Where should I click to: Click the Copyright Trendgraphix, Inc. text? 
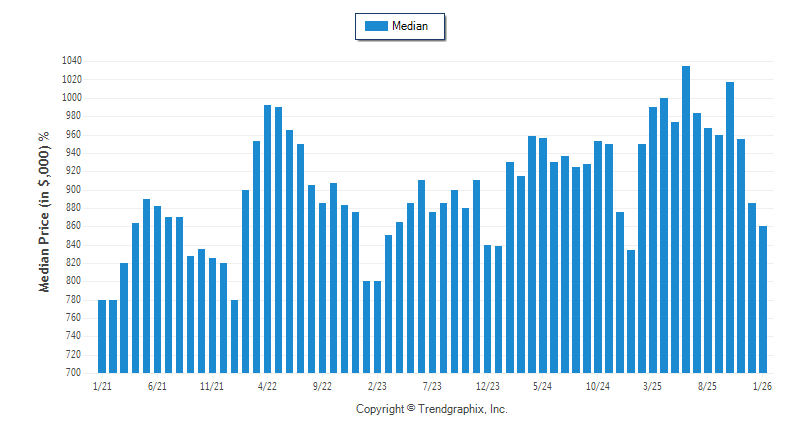432,409
